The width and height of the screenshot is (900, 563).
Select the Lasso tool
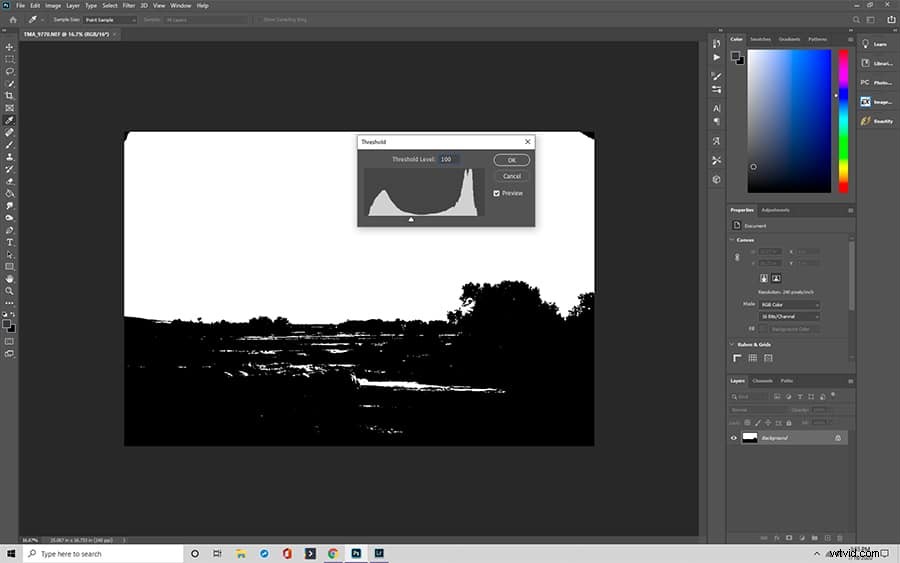coord(9,71)
